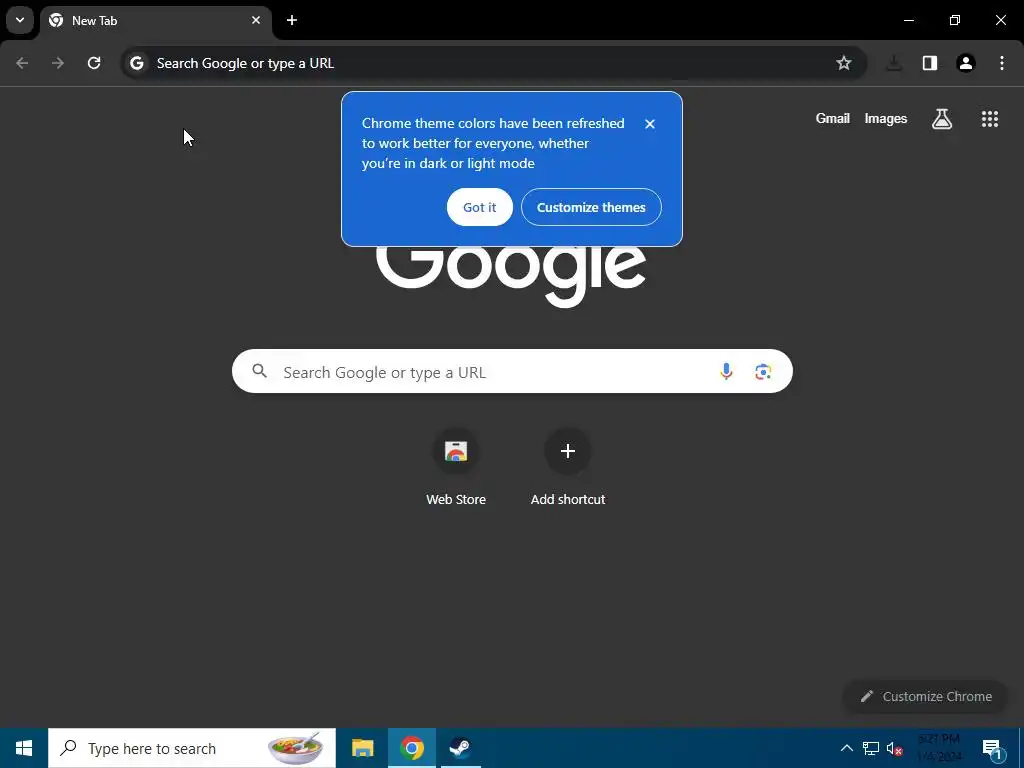This screenshot has width=1024, height=768.
Task: Open the Web Store shortcut
Action: [x=456, y=466]
